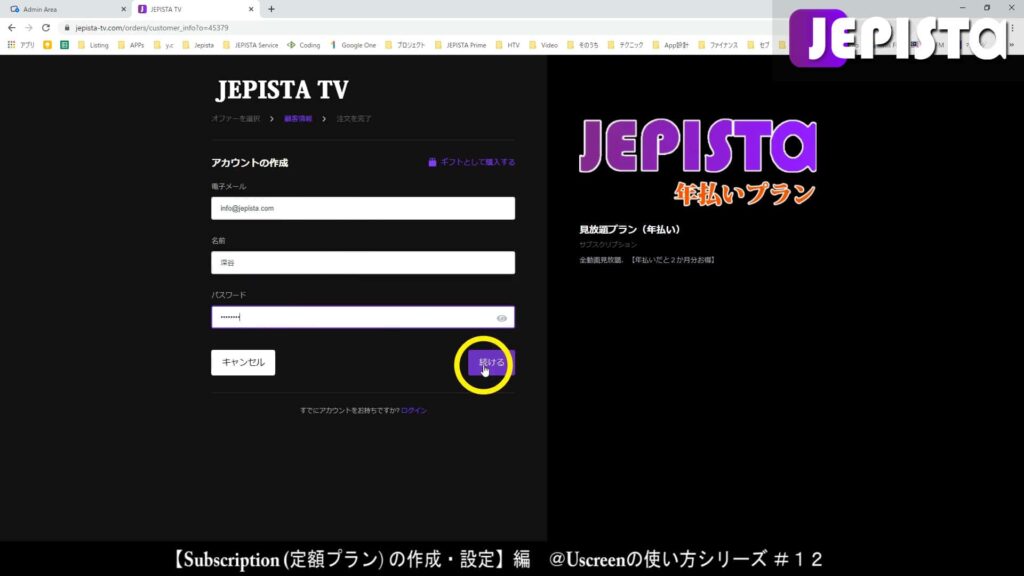Open the Jepista bookmark folder
This screenshot has width=1024, height=576.
point(198,45)
